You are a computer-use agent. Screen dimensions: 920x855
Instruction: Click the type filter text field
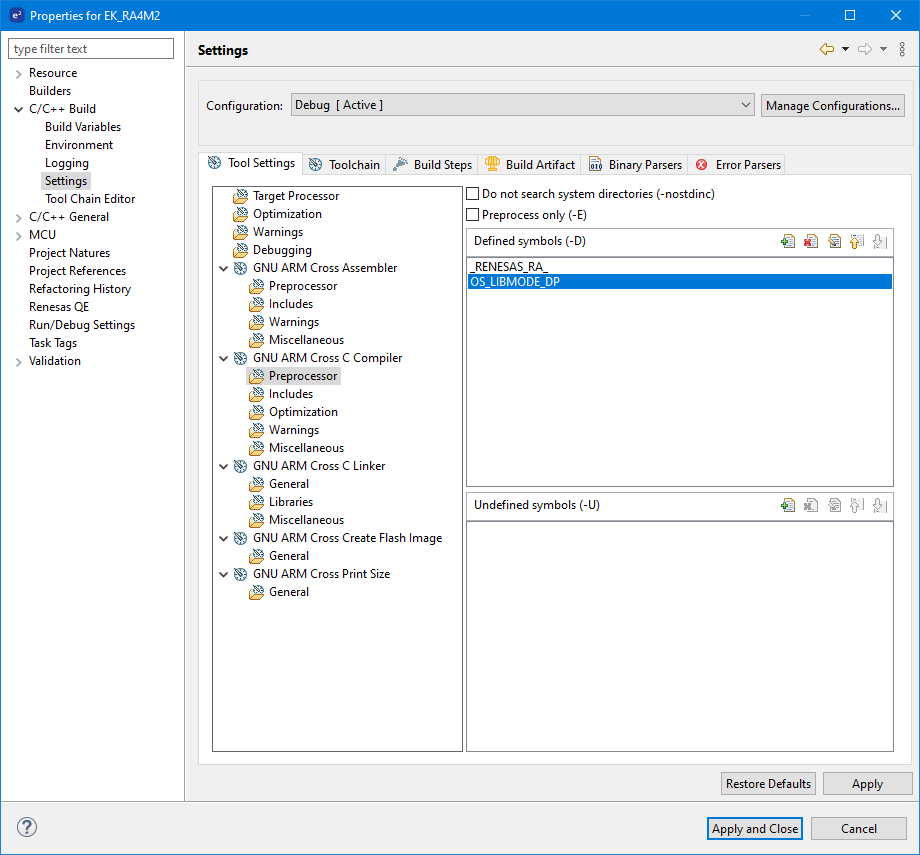pos(91,49)
